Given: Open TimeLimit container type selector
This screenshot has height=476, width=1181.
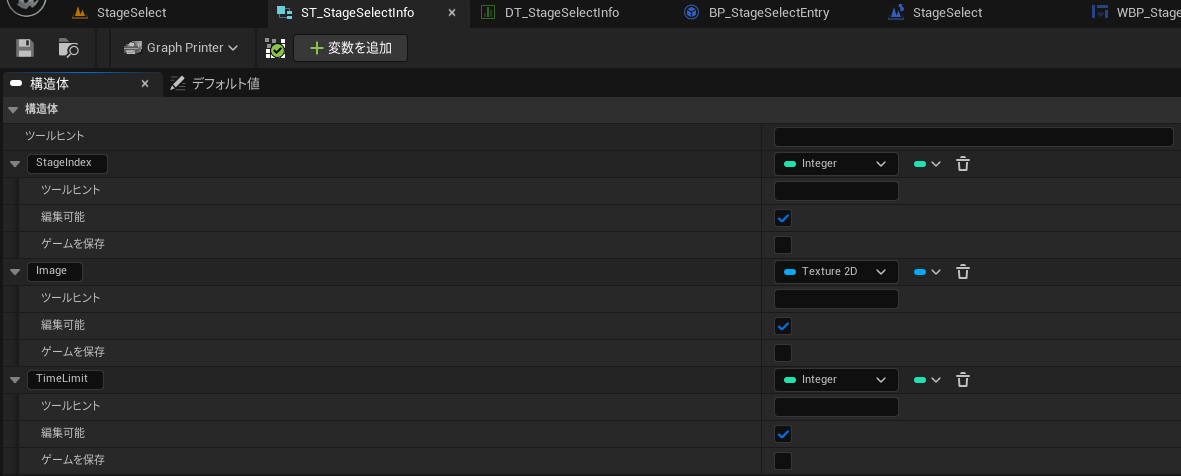Looking at the screenshot, I should pos(927,380).
